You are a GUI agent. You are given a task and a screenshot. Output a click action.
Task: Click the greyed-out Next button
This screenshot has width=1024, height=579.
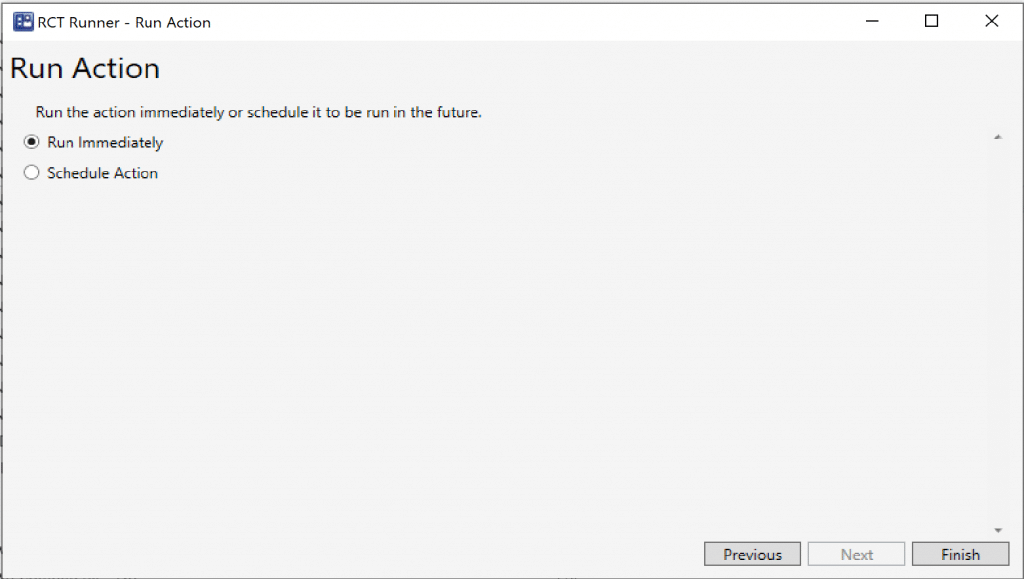857,554
